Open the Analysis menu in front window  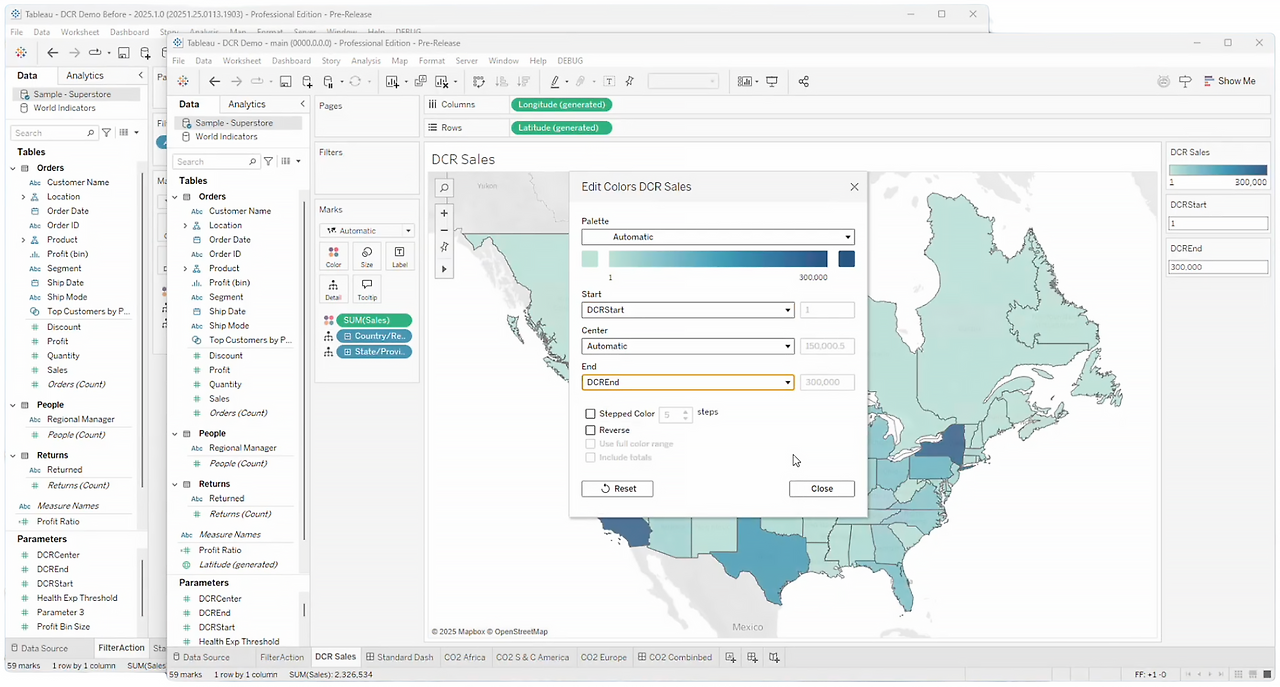click(366, 61)
